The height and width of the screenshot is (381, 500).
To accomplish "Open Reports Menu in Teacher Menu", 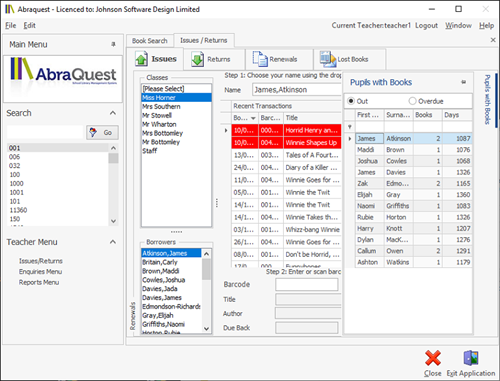I will (x=39, y=282).
